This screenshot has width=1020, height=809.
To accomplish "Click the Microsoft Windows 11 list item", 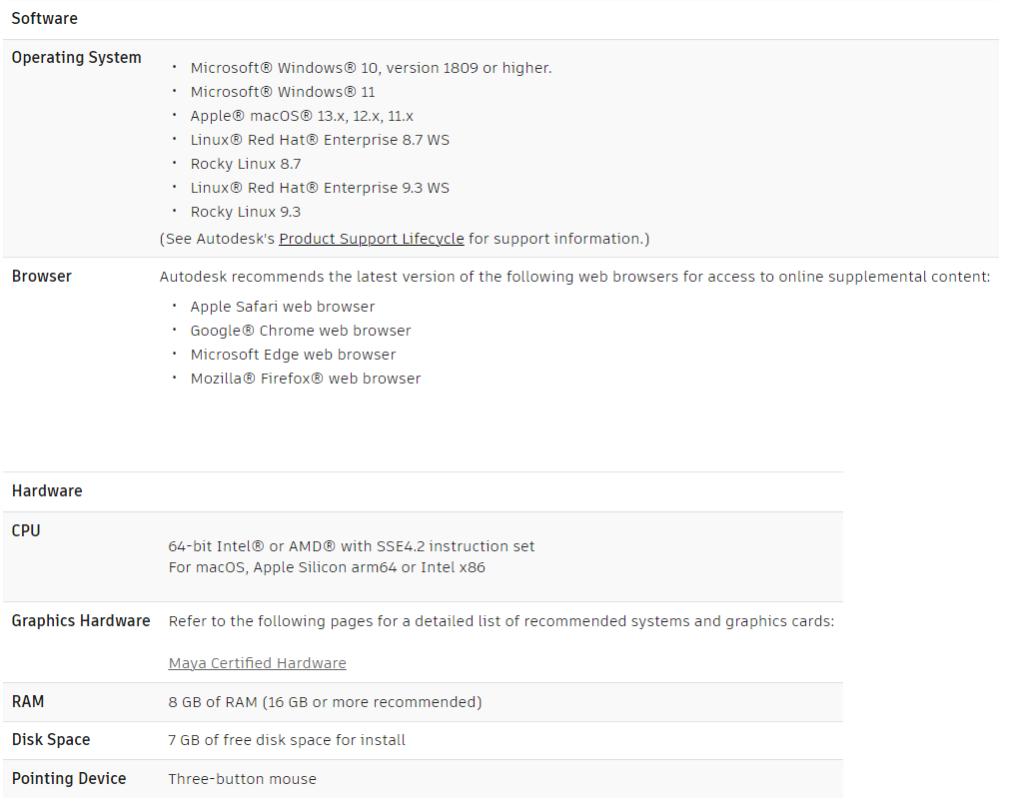I will [x=283, y=92].
